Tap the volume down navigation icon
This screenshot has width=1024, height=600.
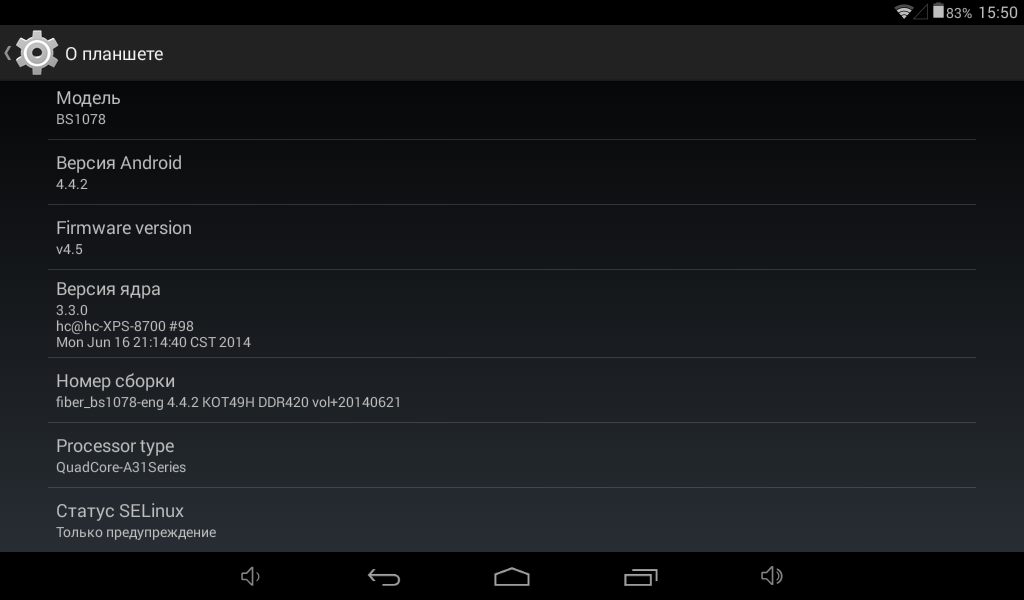pos(251,576)
